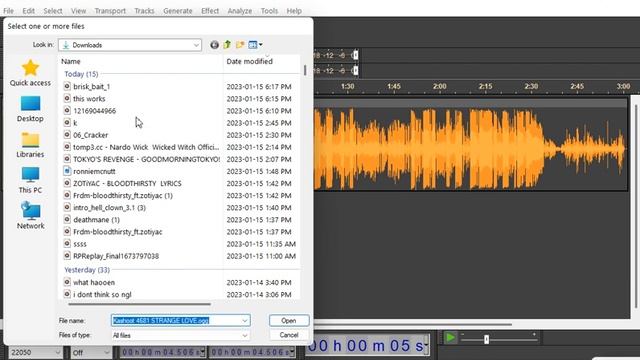Image resolution: width=640 pixels, height=360 pixels.
Task: Click selection end time field
Action: 251,352
